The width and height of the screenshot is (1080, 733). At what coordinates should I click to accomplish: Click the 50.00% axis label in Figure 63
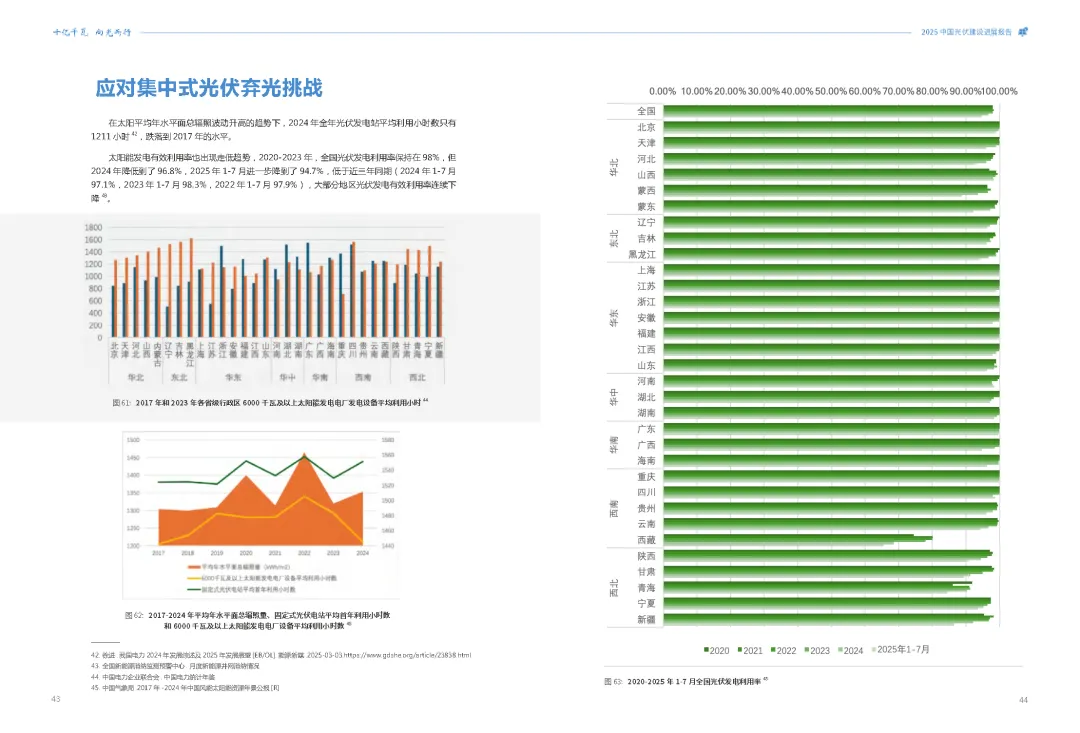pyautogui.click(x=831, y=91)
